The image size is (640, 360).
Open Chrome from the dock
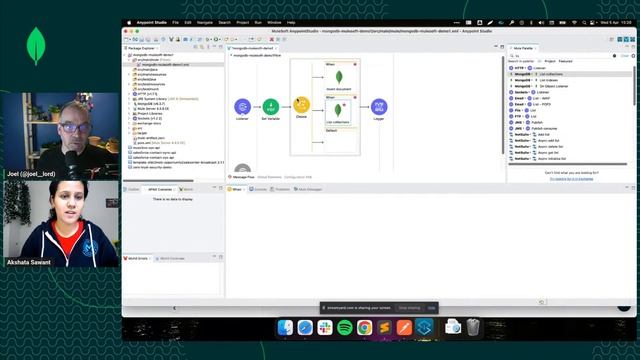click(x=364, y=327)
